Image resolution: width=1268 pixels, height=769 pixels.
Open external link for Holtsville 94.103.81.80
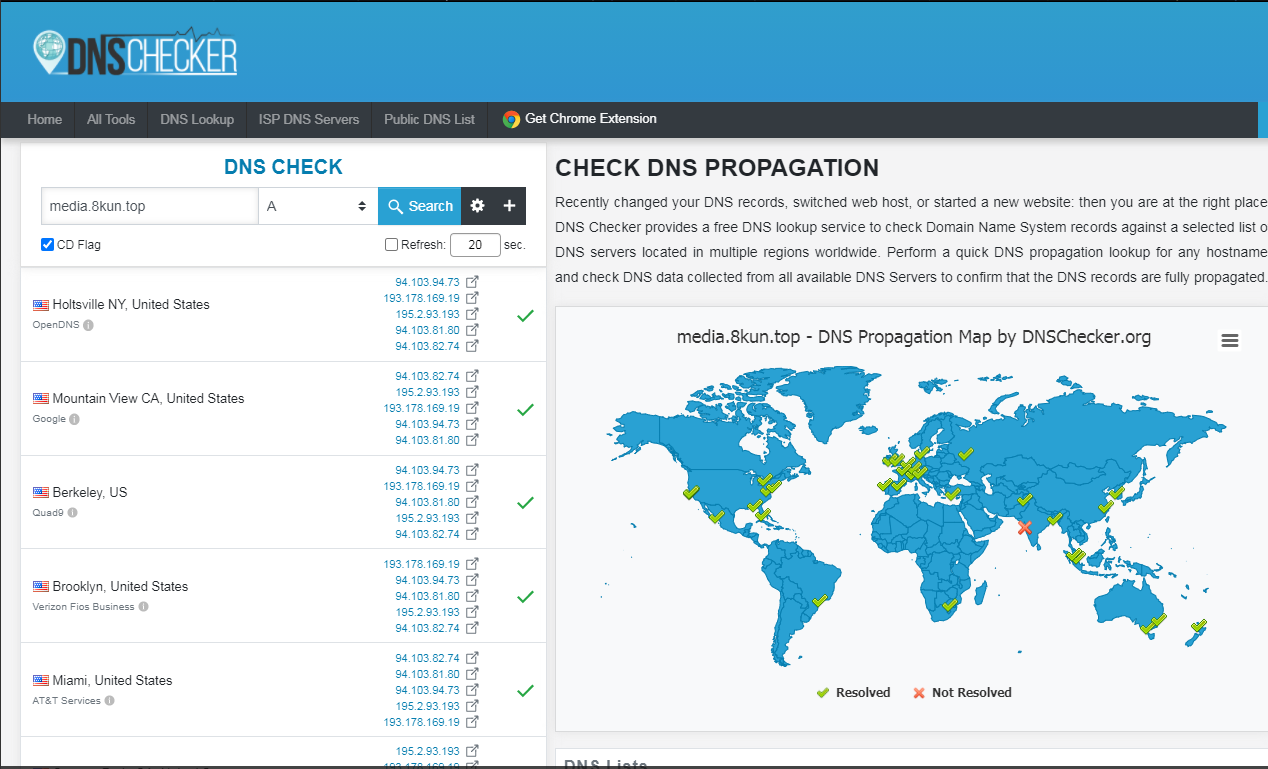pyautogui.click(x=473, y=330)
